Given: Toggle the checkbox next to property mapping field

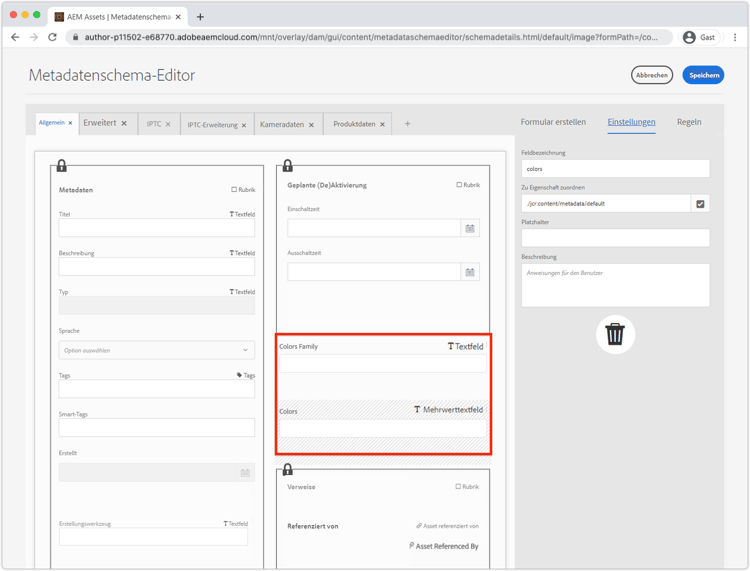Looking at the screenshot, I should [x=700, y=204].
